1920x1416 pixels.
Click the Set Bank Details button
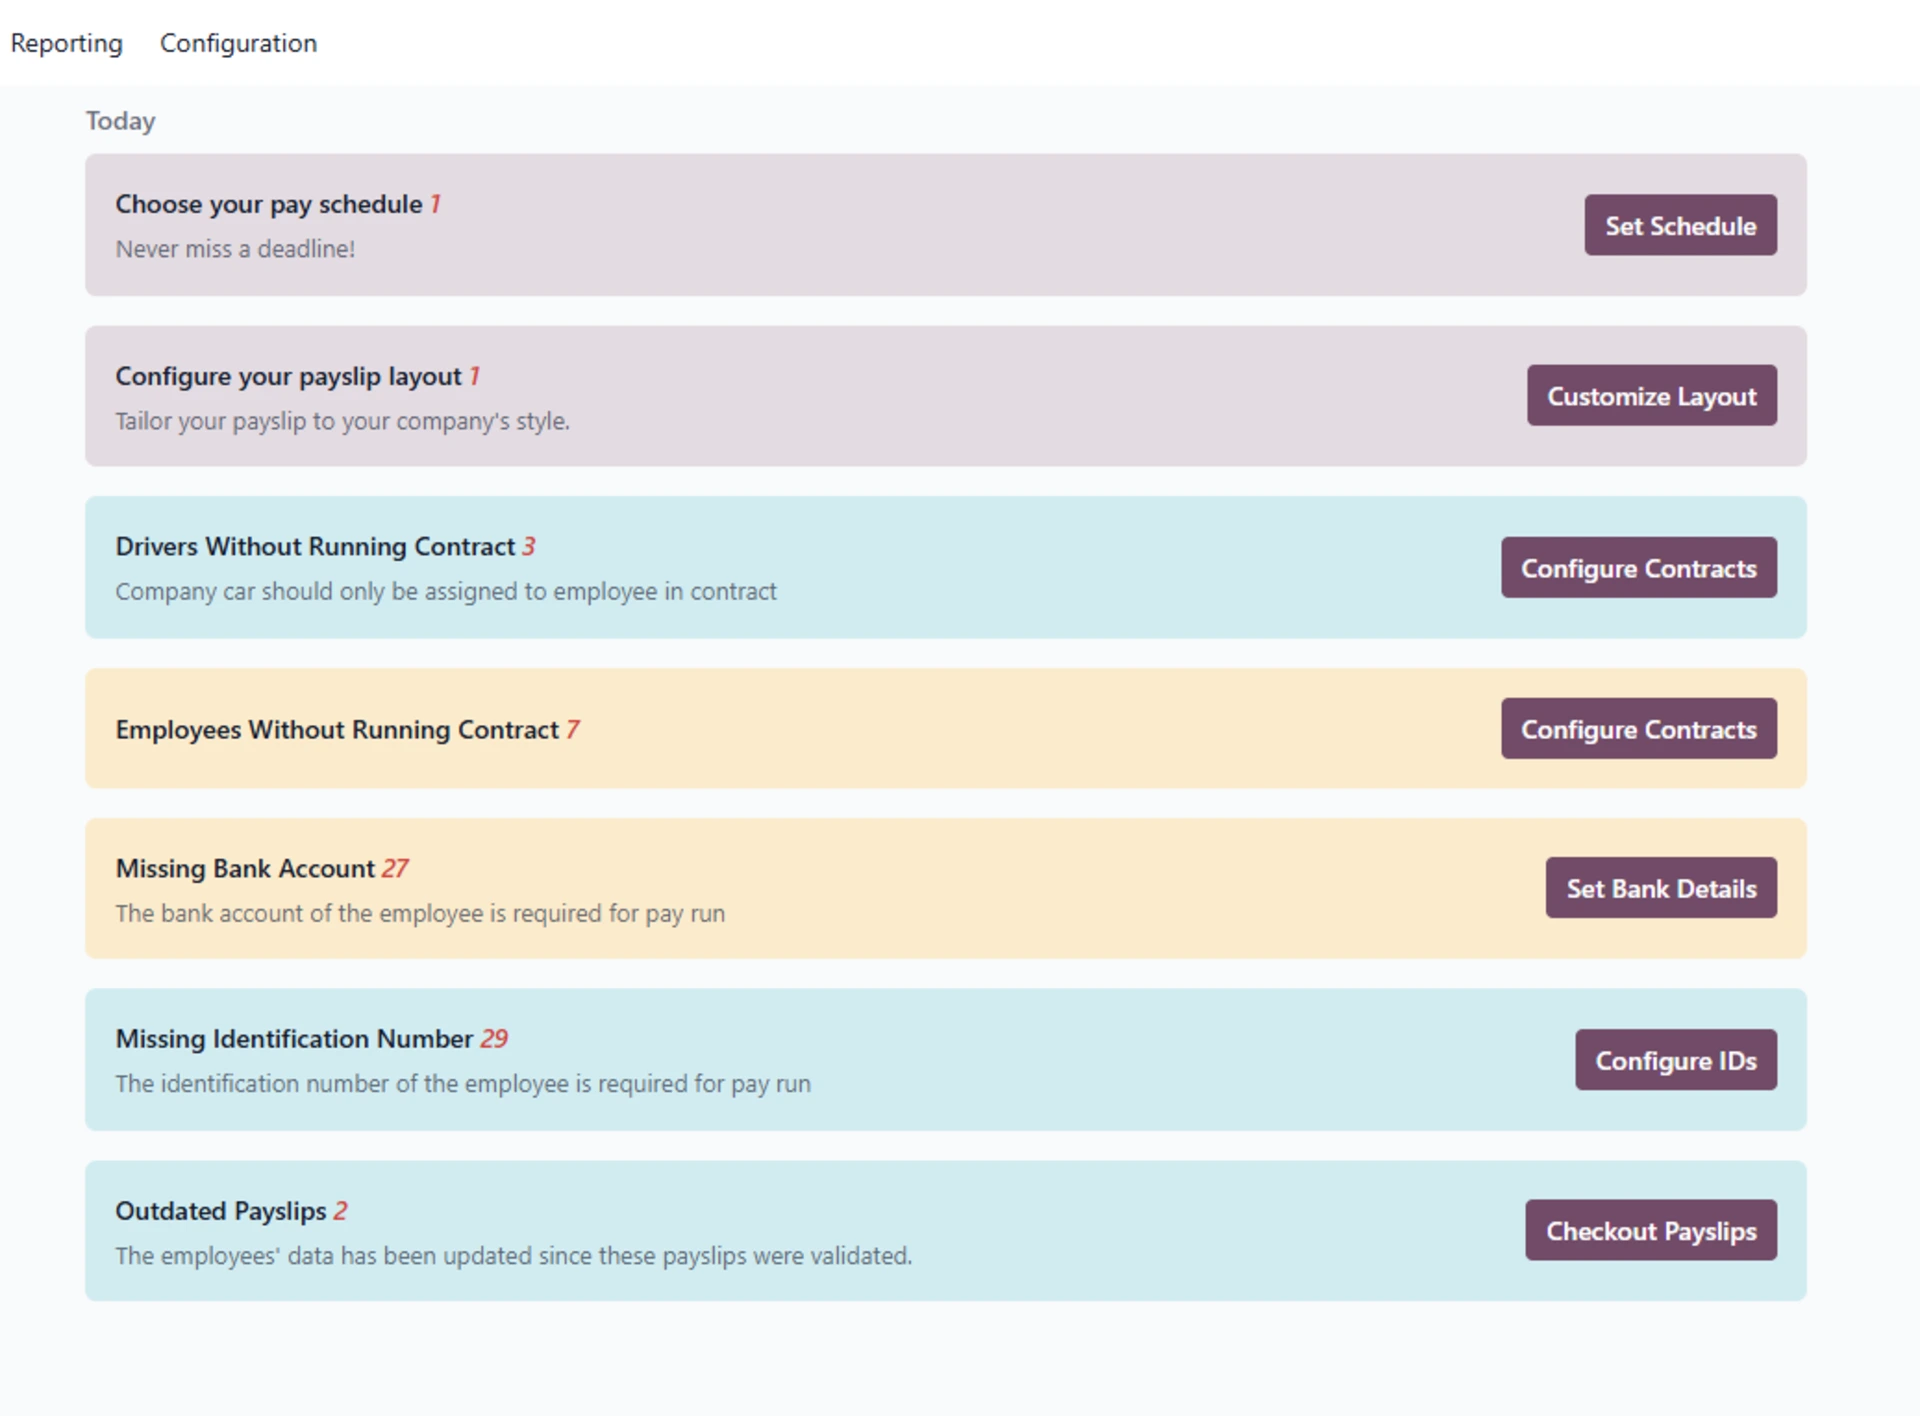1660,887
